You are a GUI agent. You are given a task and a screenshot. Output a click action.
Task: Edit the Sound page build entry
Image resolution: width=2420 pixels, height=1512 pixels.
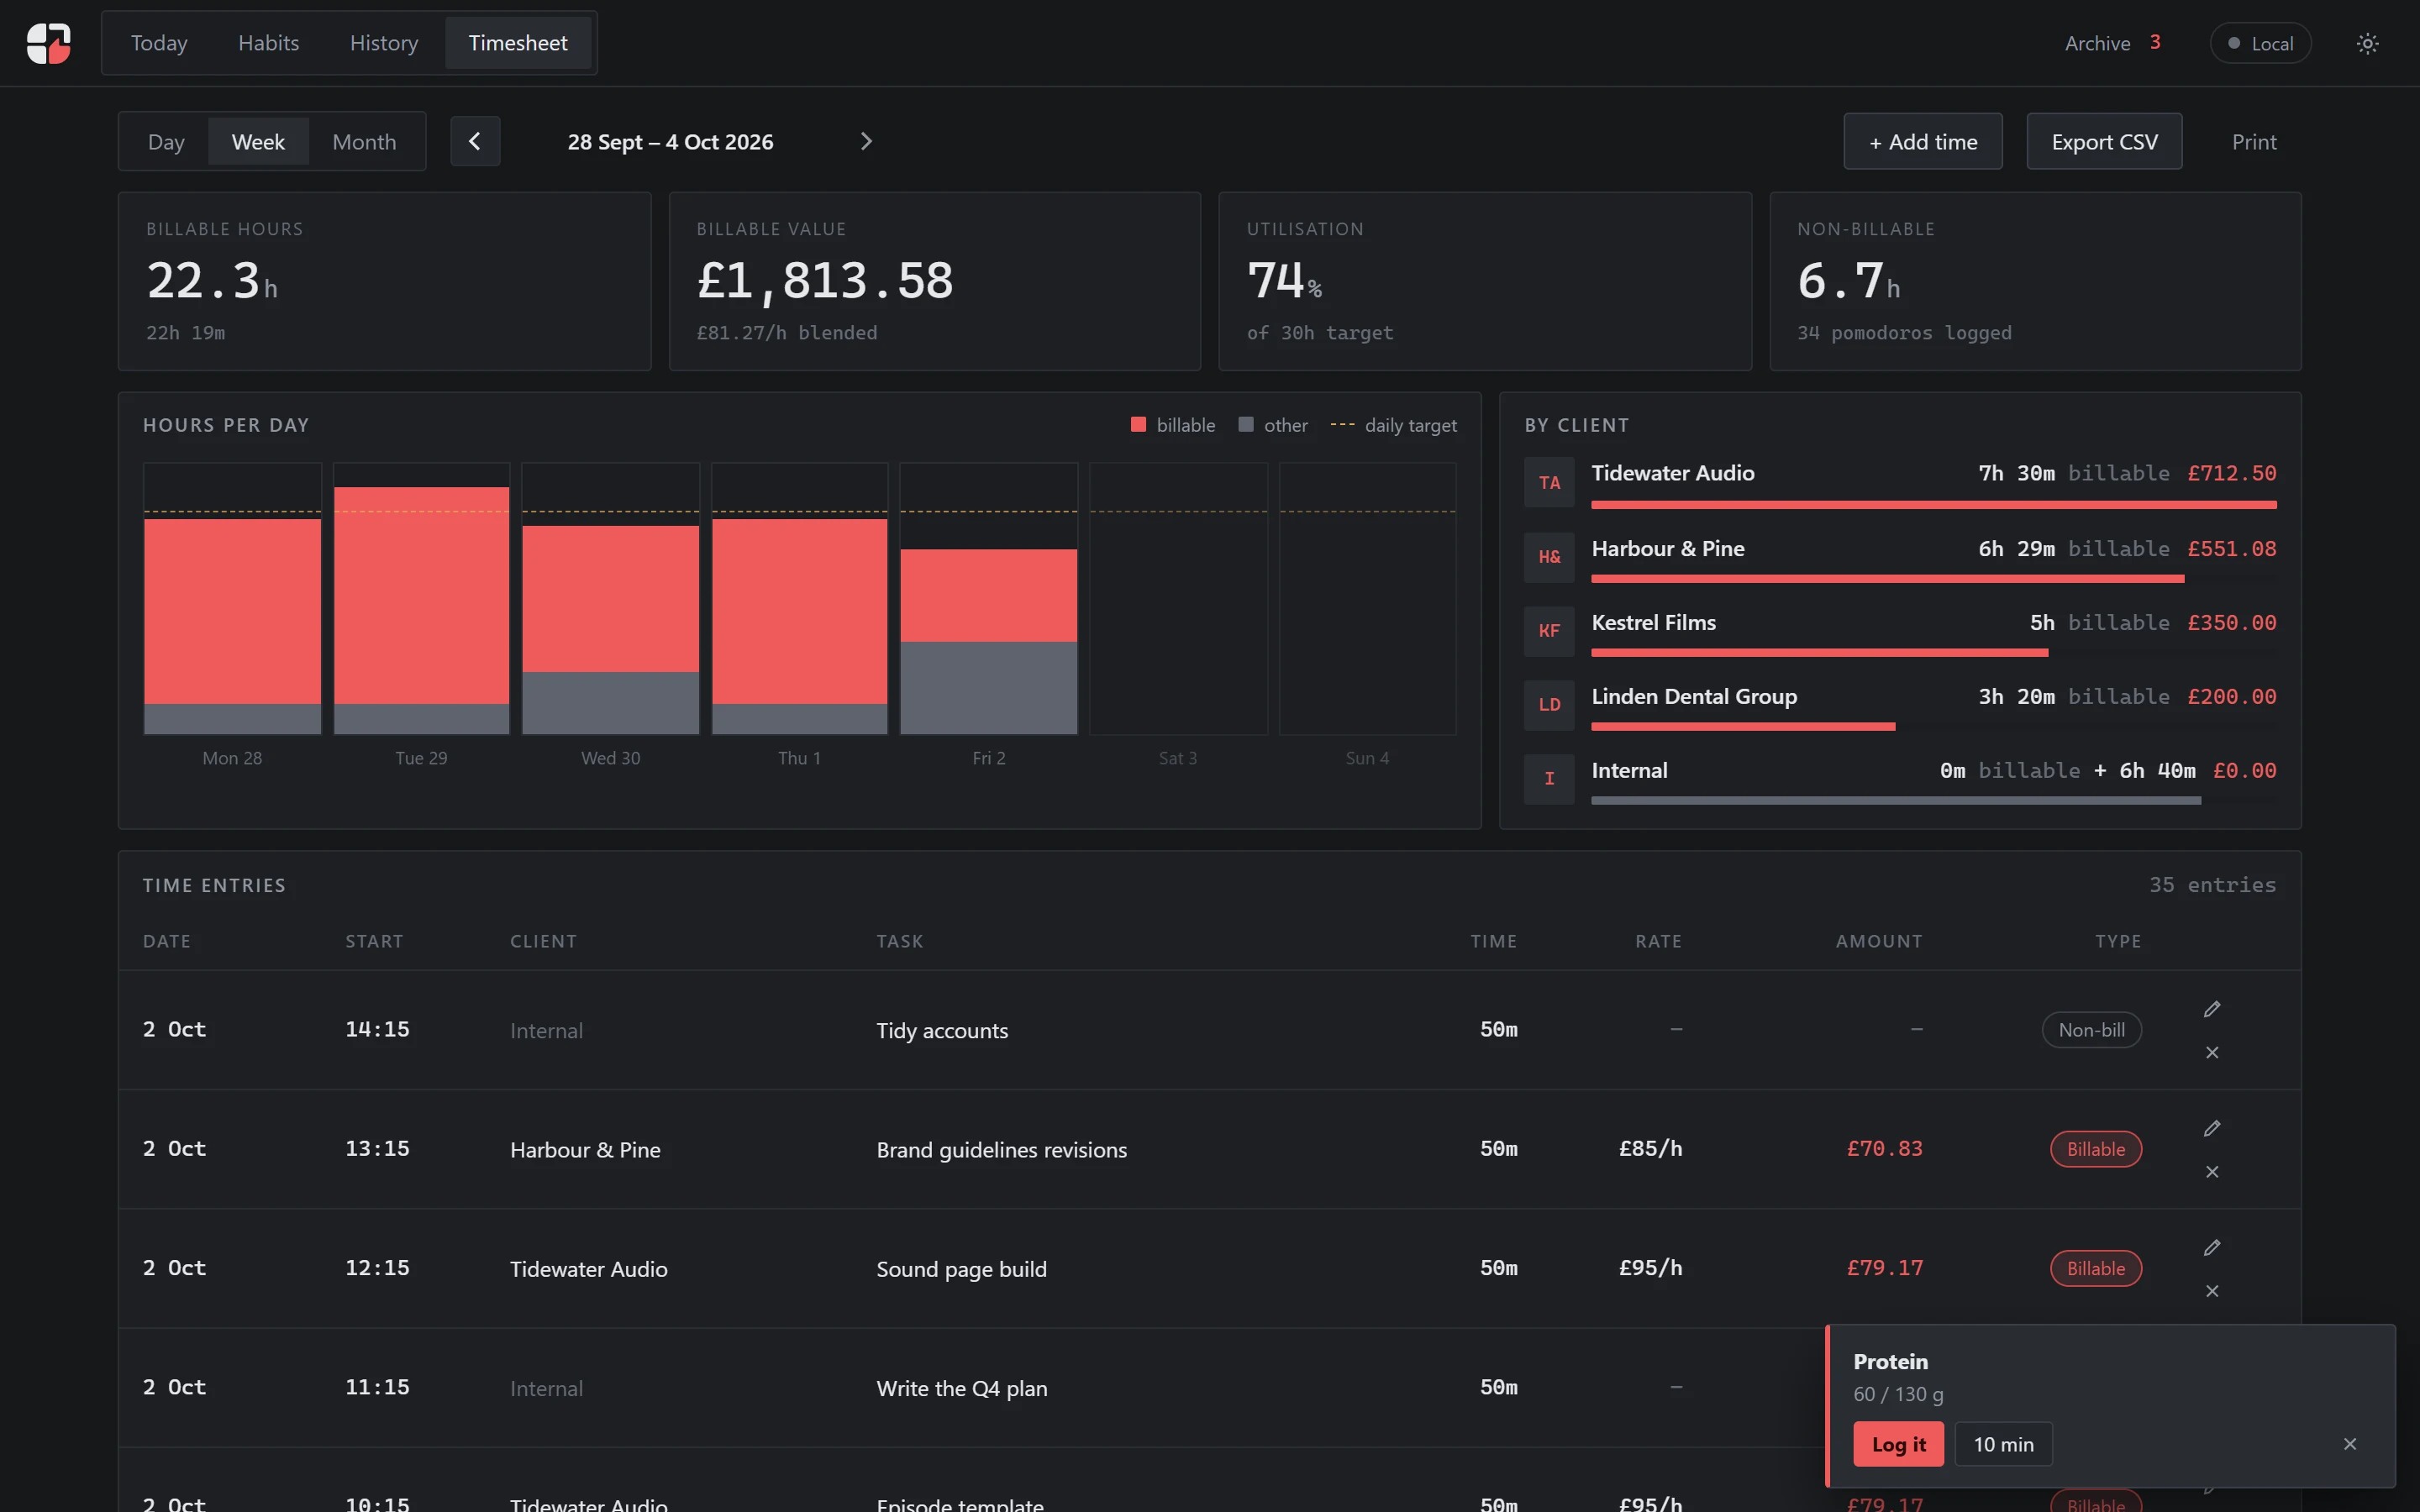[x=2212, y=1247]
